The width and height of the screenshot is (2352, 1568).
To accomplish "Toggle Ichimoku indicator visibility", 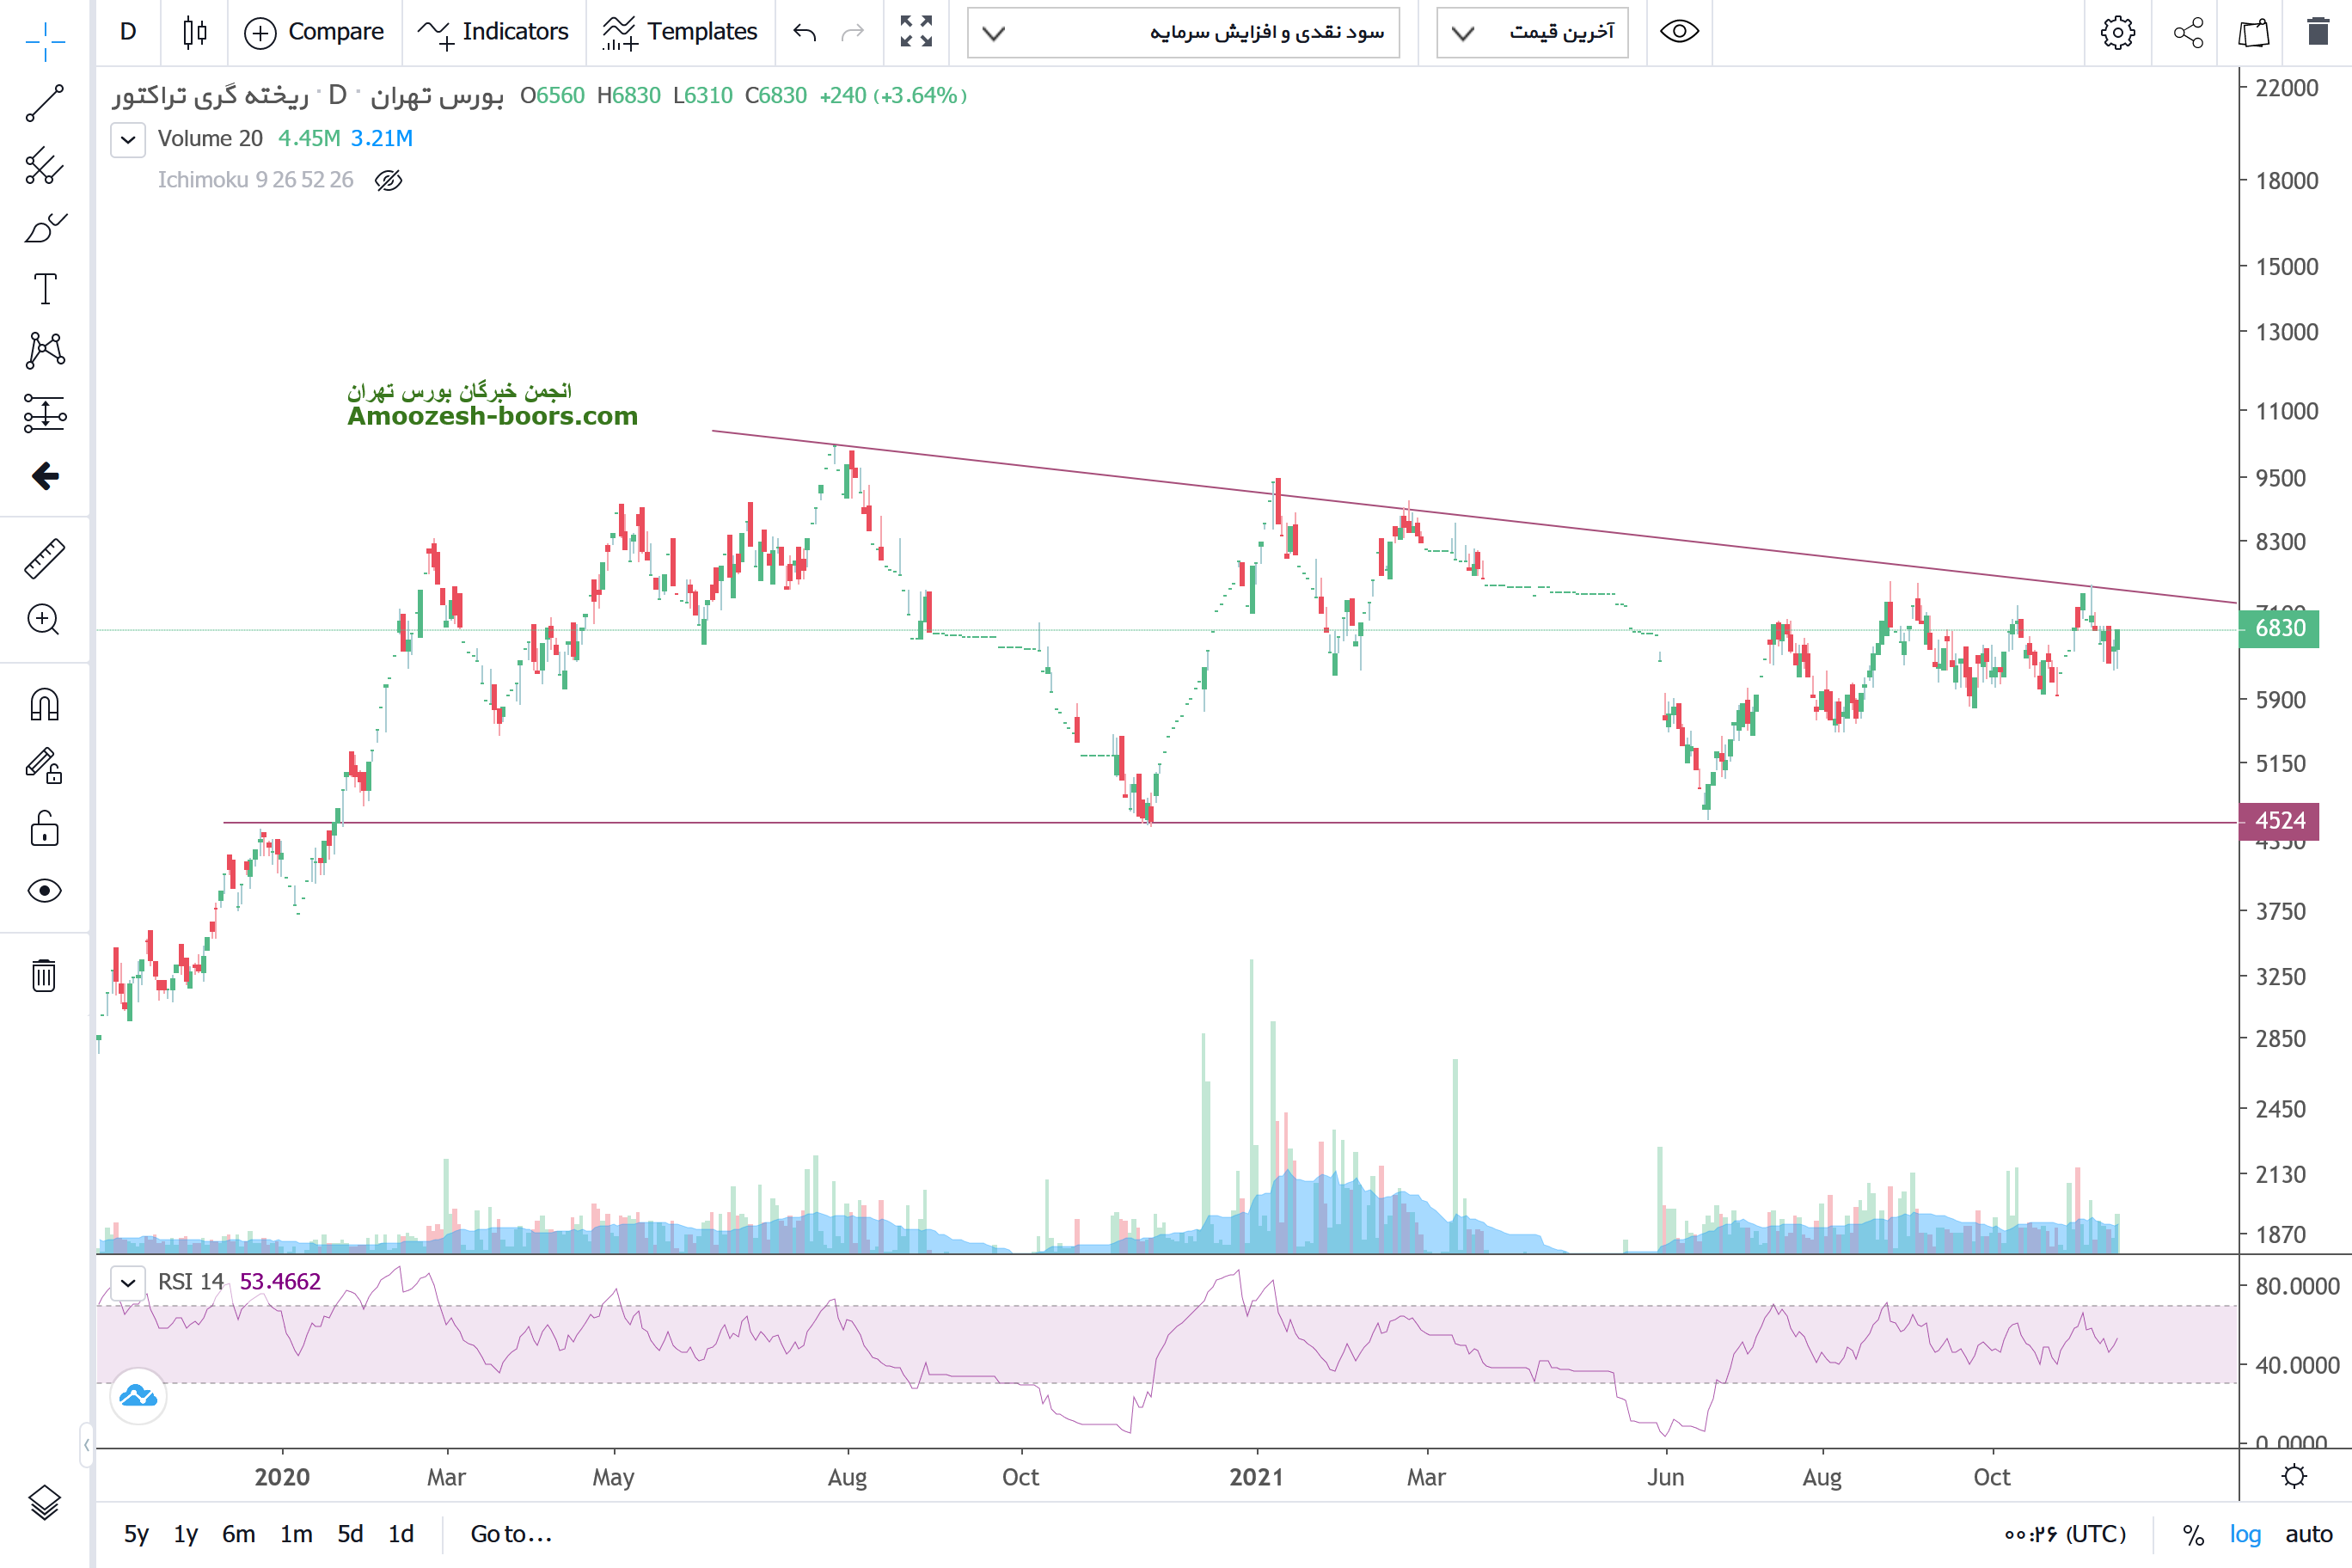I will click(x=388, y=180).
